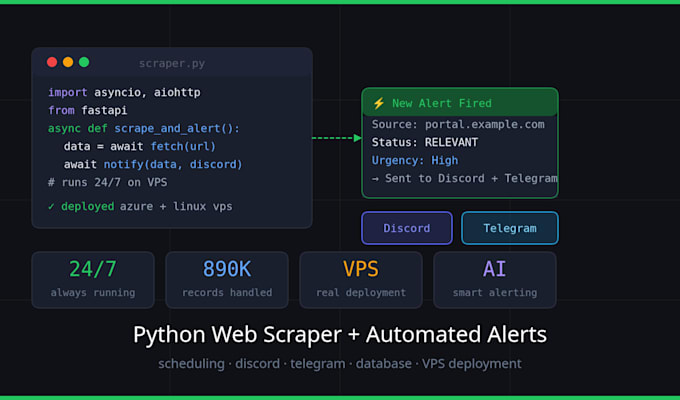Click the Telegram button
Image resolution: width=680 pixels, height=400 pixels.
tap(510, 228)
